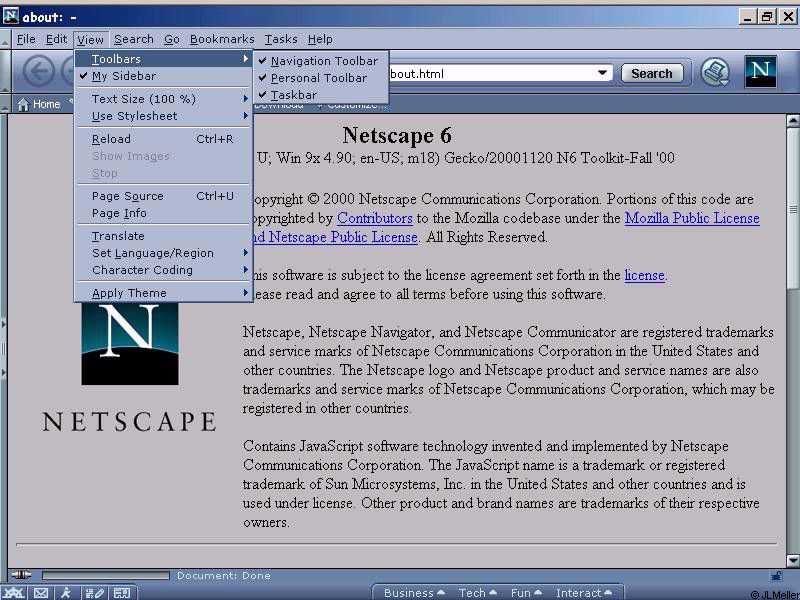This screenshot has width=800, height=600.
Task: Toggle My Sidebar in View menu
Action: coord(163,76)
